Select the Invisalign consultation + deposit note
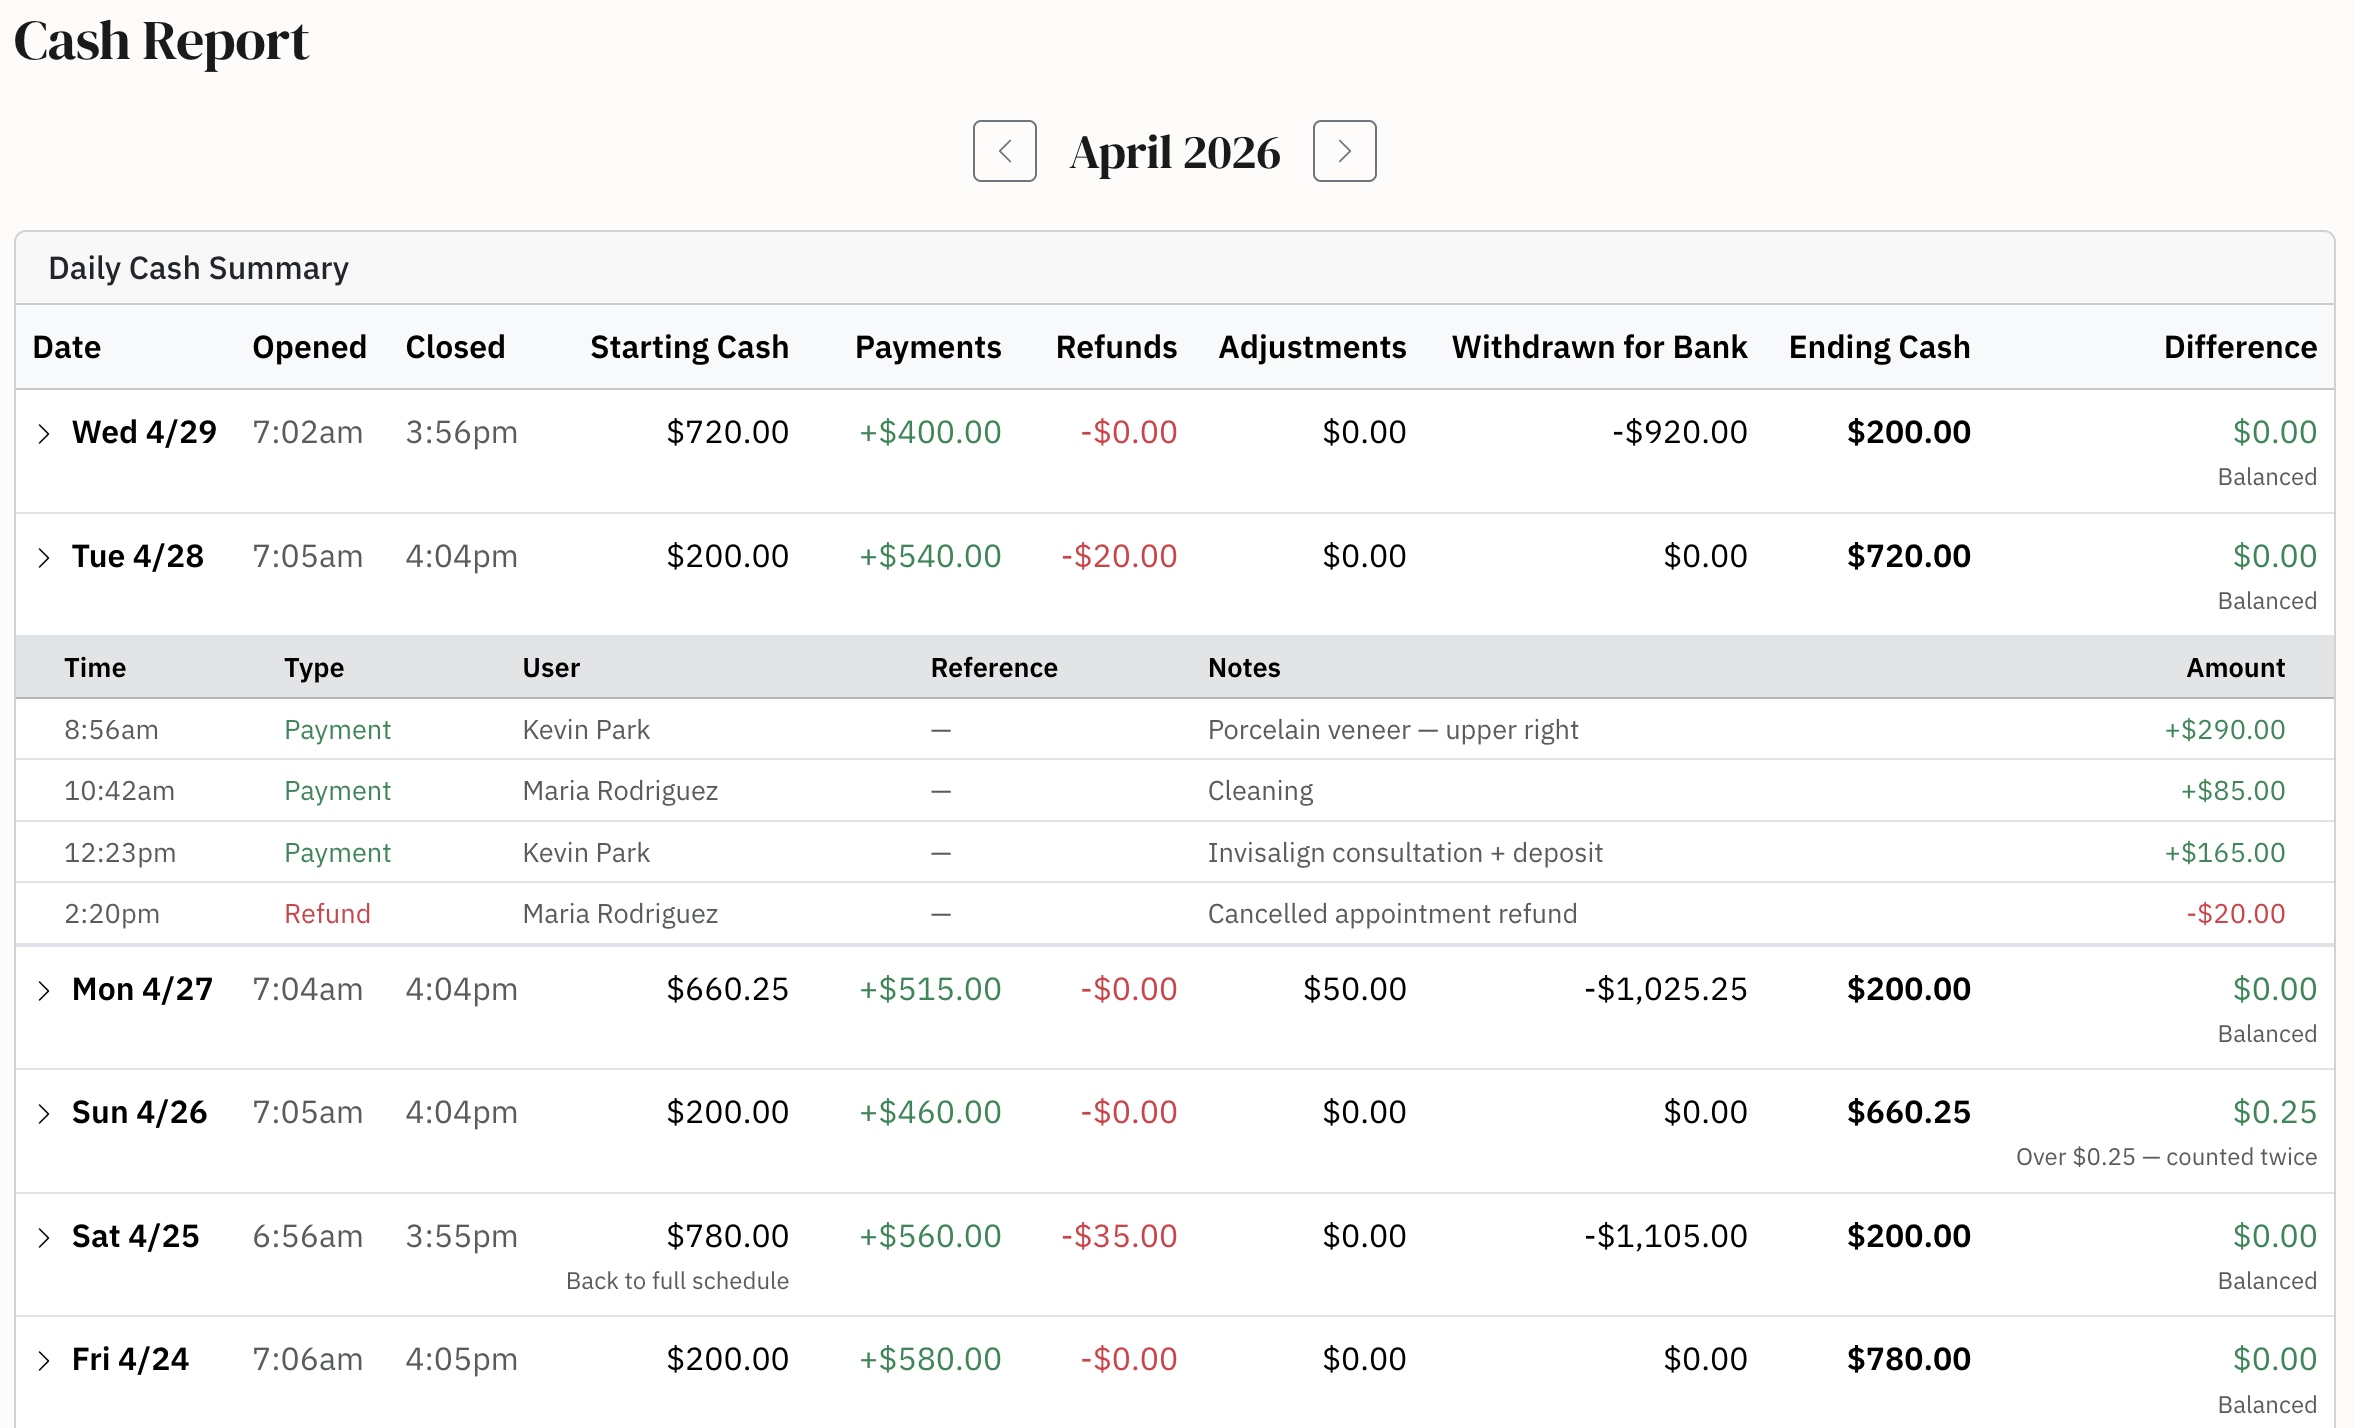The height and width of the screenshot is (1428, 2354). coord(1405,853)
